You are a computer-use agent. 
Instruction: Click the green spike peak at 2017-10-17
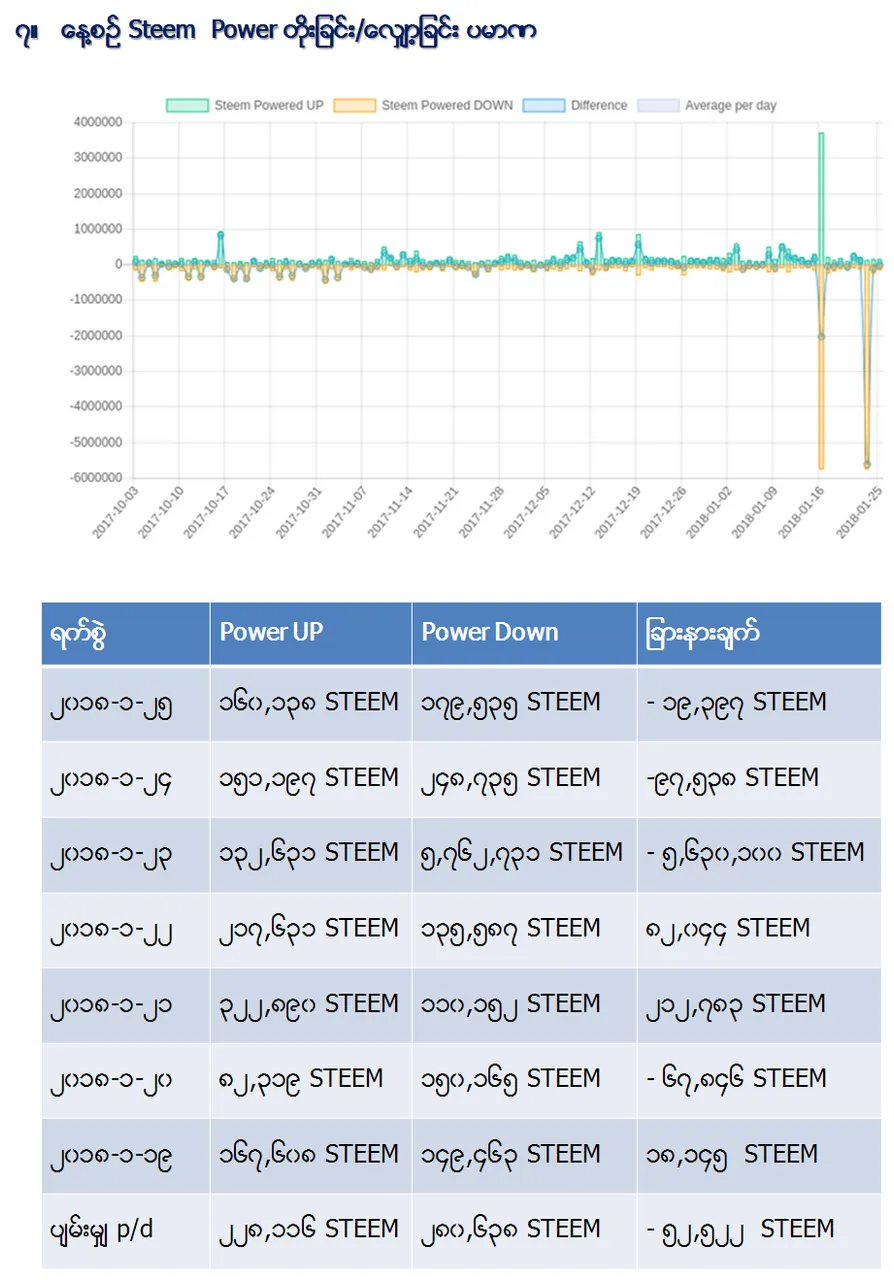coord(220,234)
